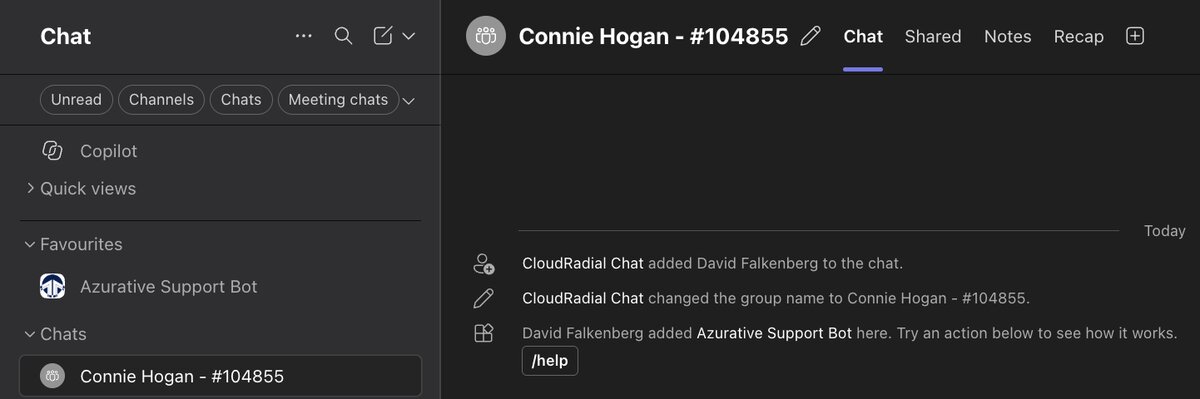Filter the list by Chats pill

point(241,100)
